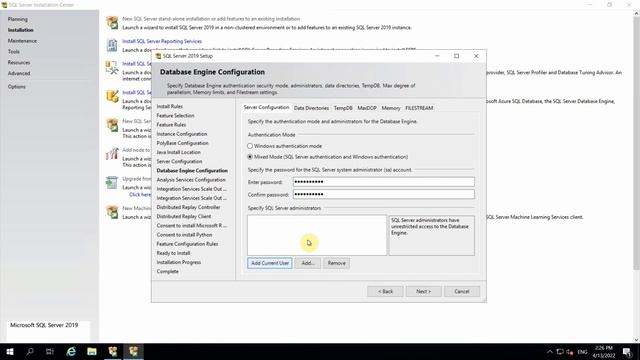Click the network tray icon

(x=560, y=352)
